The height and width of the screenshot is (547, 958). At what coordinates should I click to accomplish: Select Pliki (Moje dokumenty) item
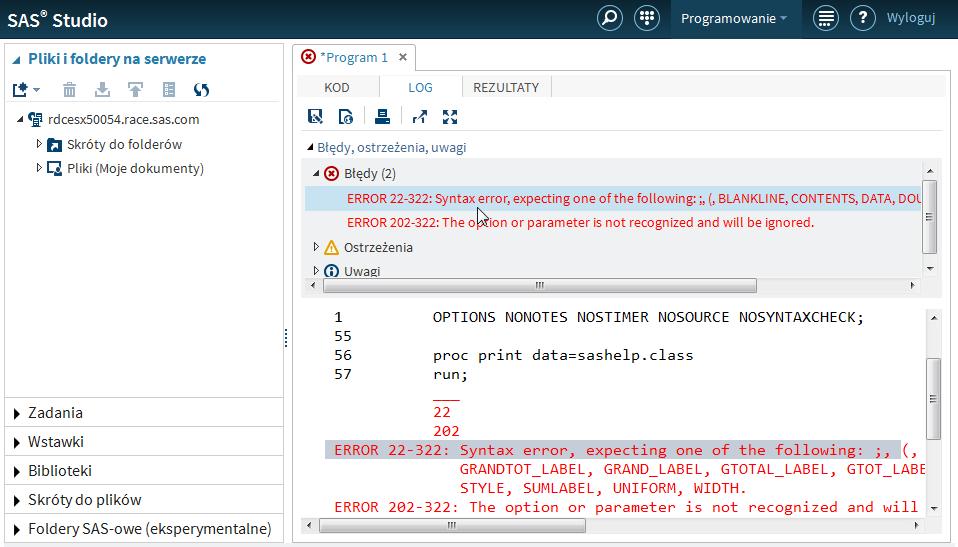coord(136,168)
